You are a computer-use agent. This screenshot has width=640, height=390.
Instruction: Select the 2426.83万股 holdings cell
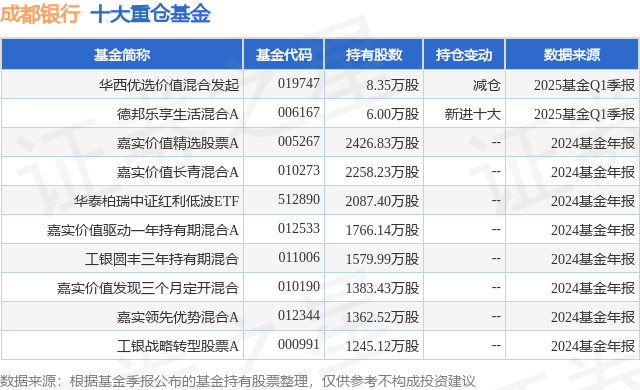pyautogui.click(x=382, y=143)
